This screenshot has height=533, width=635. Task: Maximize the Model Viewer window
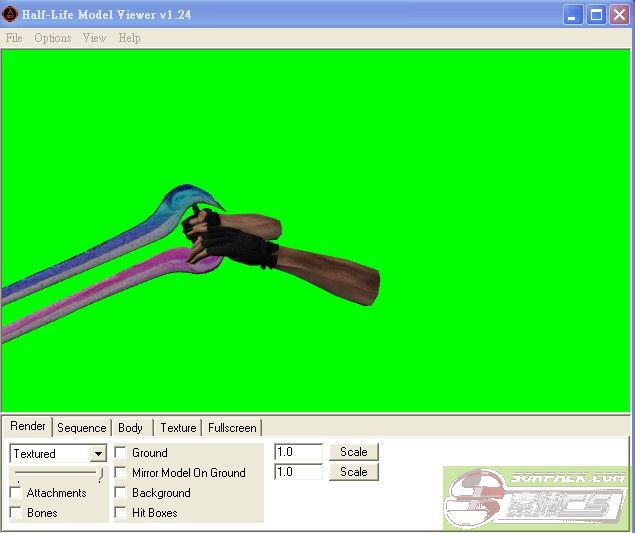(596, 15)
